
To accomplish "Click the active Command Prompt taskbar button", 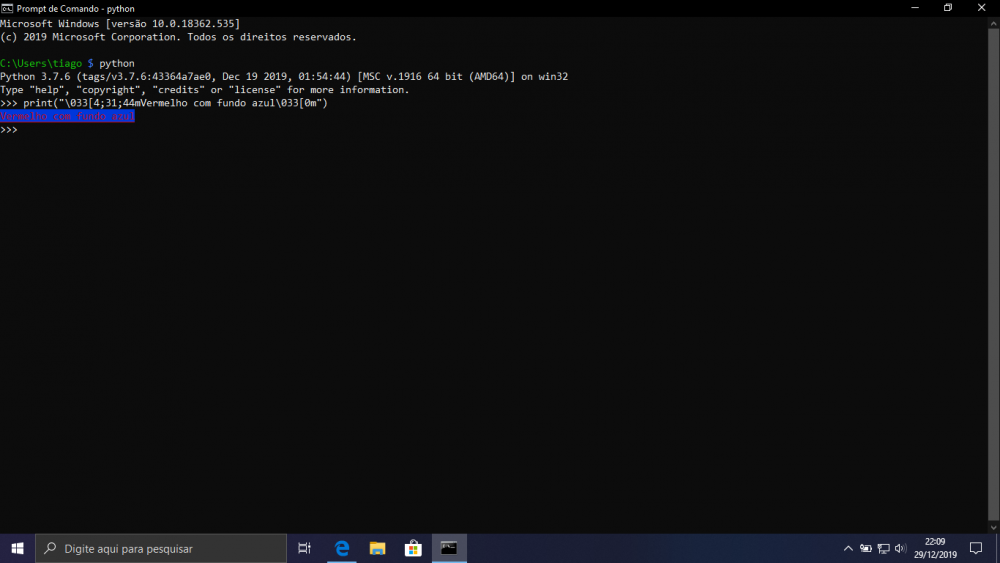I will [449, 548].
